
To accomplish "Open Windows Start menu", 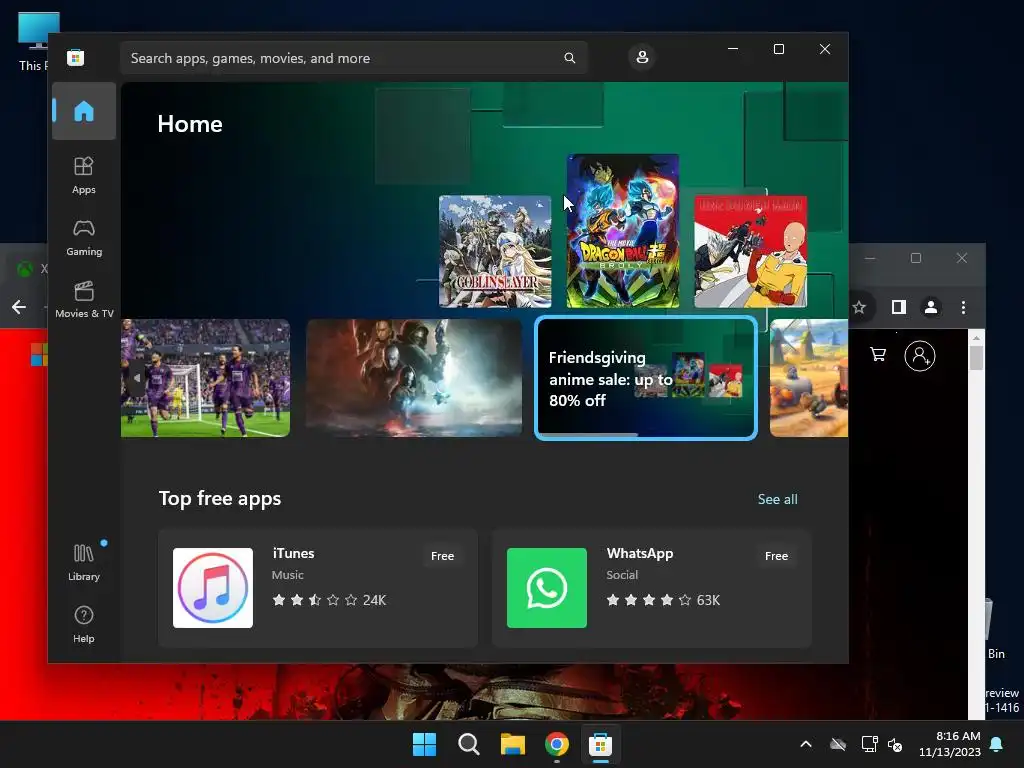I will [x=424, y=744].
